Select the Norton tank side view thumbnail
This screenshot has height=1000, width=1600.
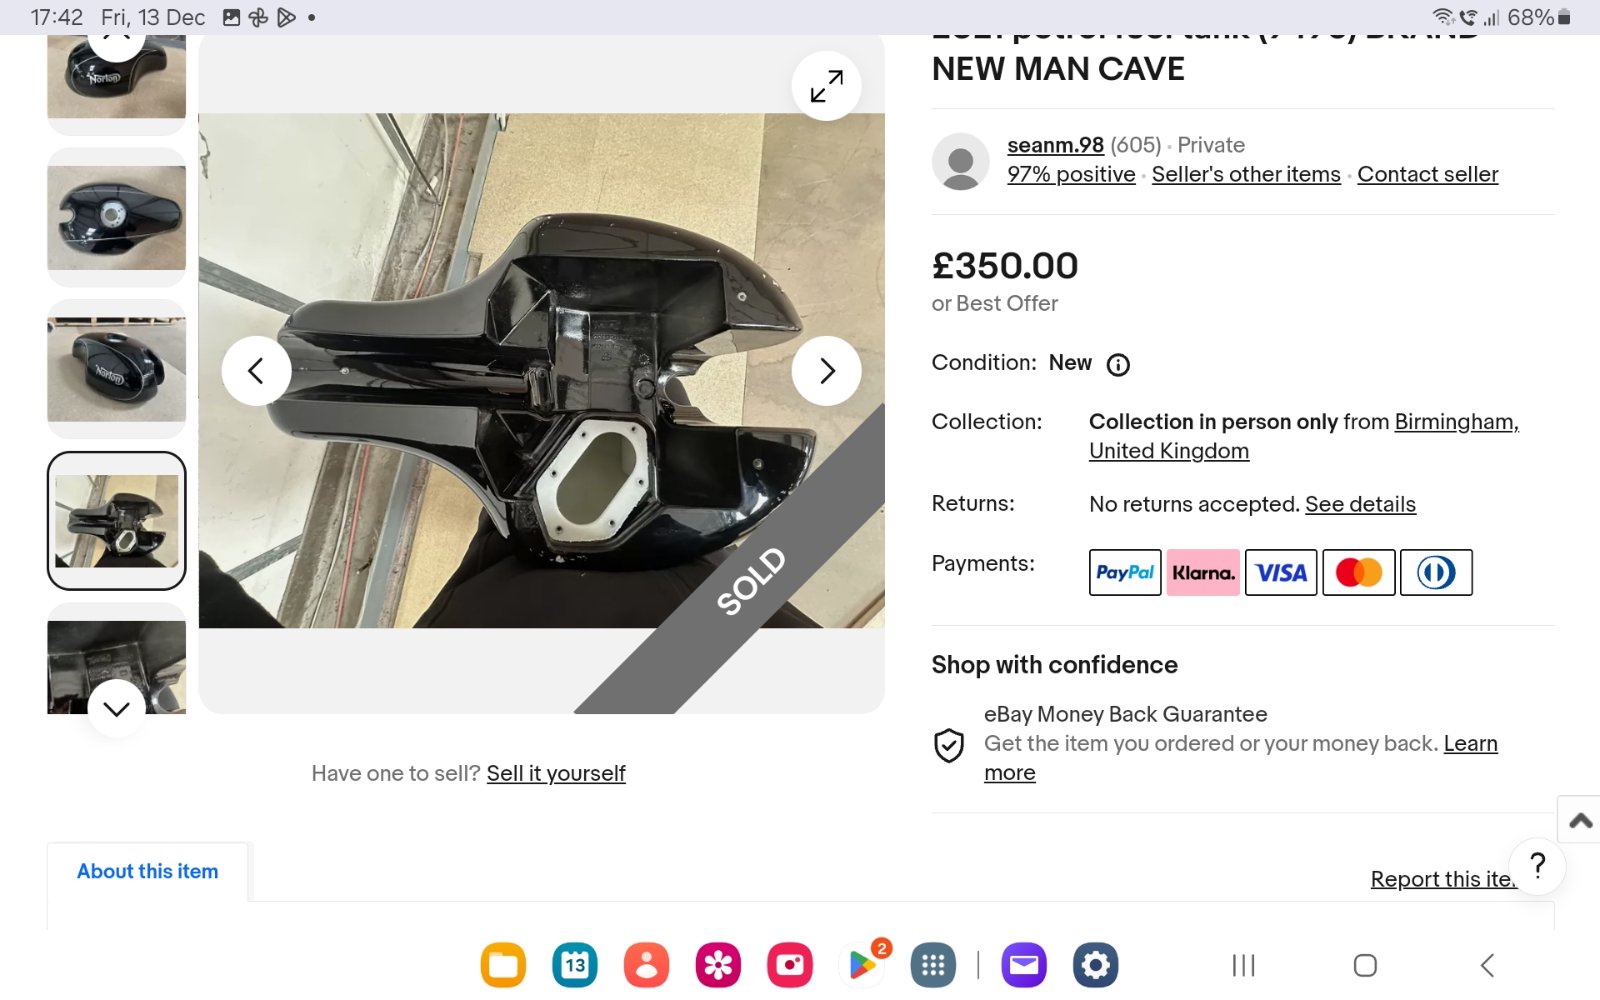point(116,369)
